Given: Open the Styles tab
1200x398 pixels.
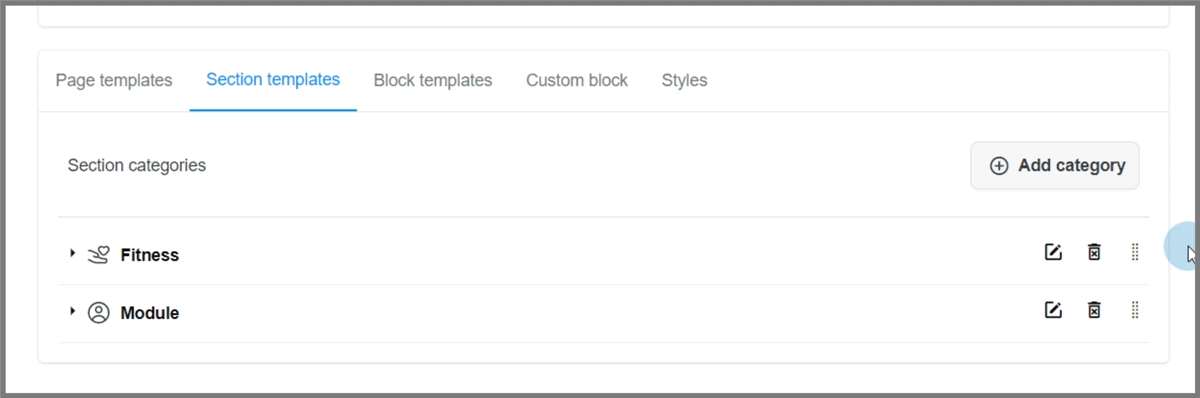Looking at the screenshot, I should 684,80.
